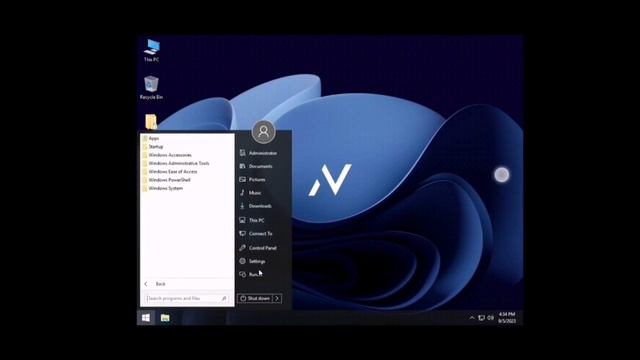Click the Documents icon in Start menu
The image size is (640, 360).
pyautogui.click(x=242, y=166)
